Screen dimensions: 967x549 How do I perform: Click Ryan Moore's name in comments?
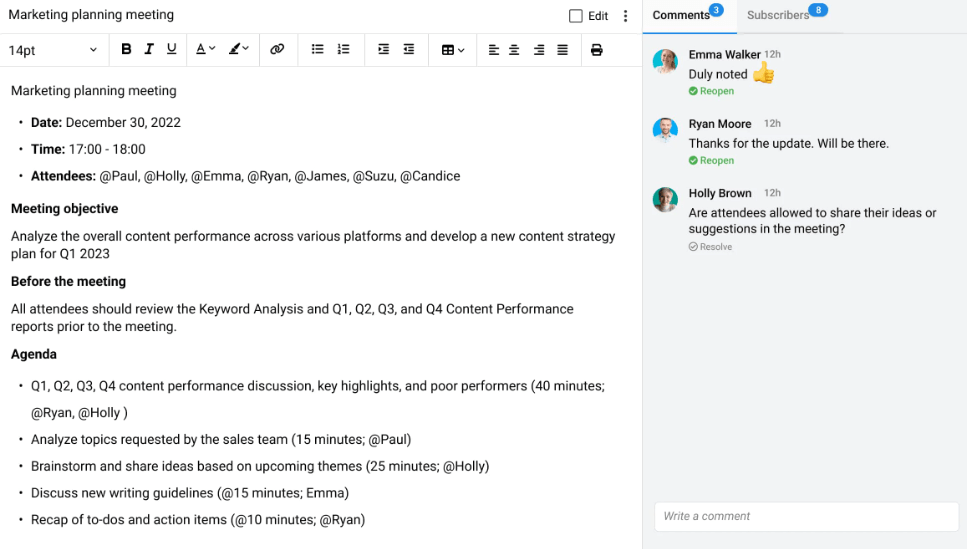pos(720,124)
